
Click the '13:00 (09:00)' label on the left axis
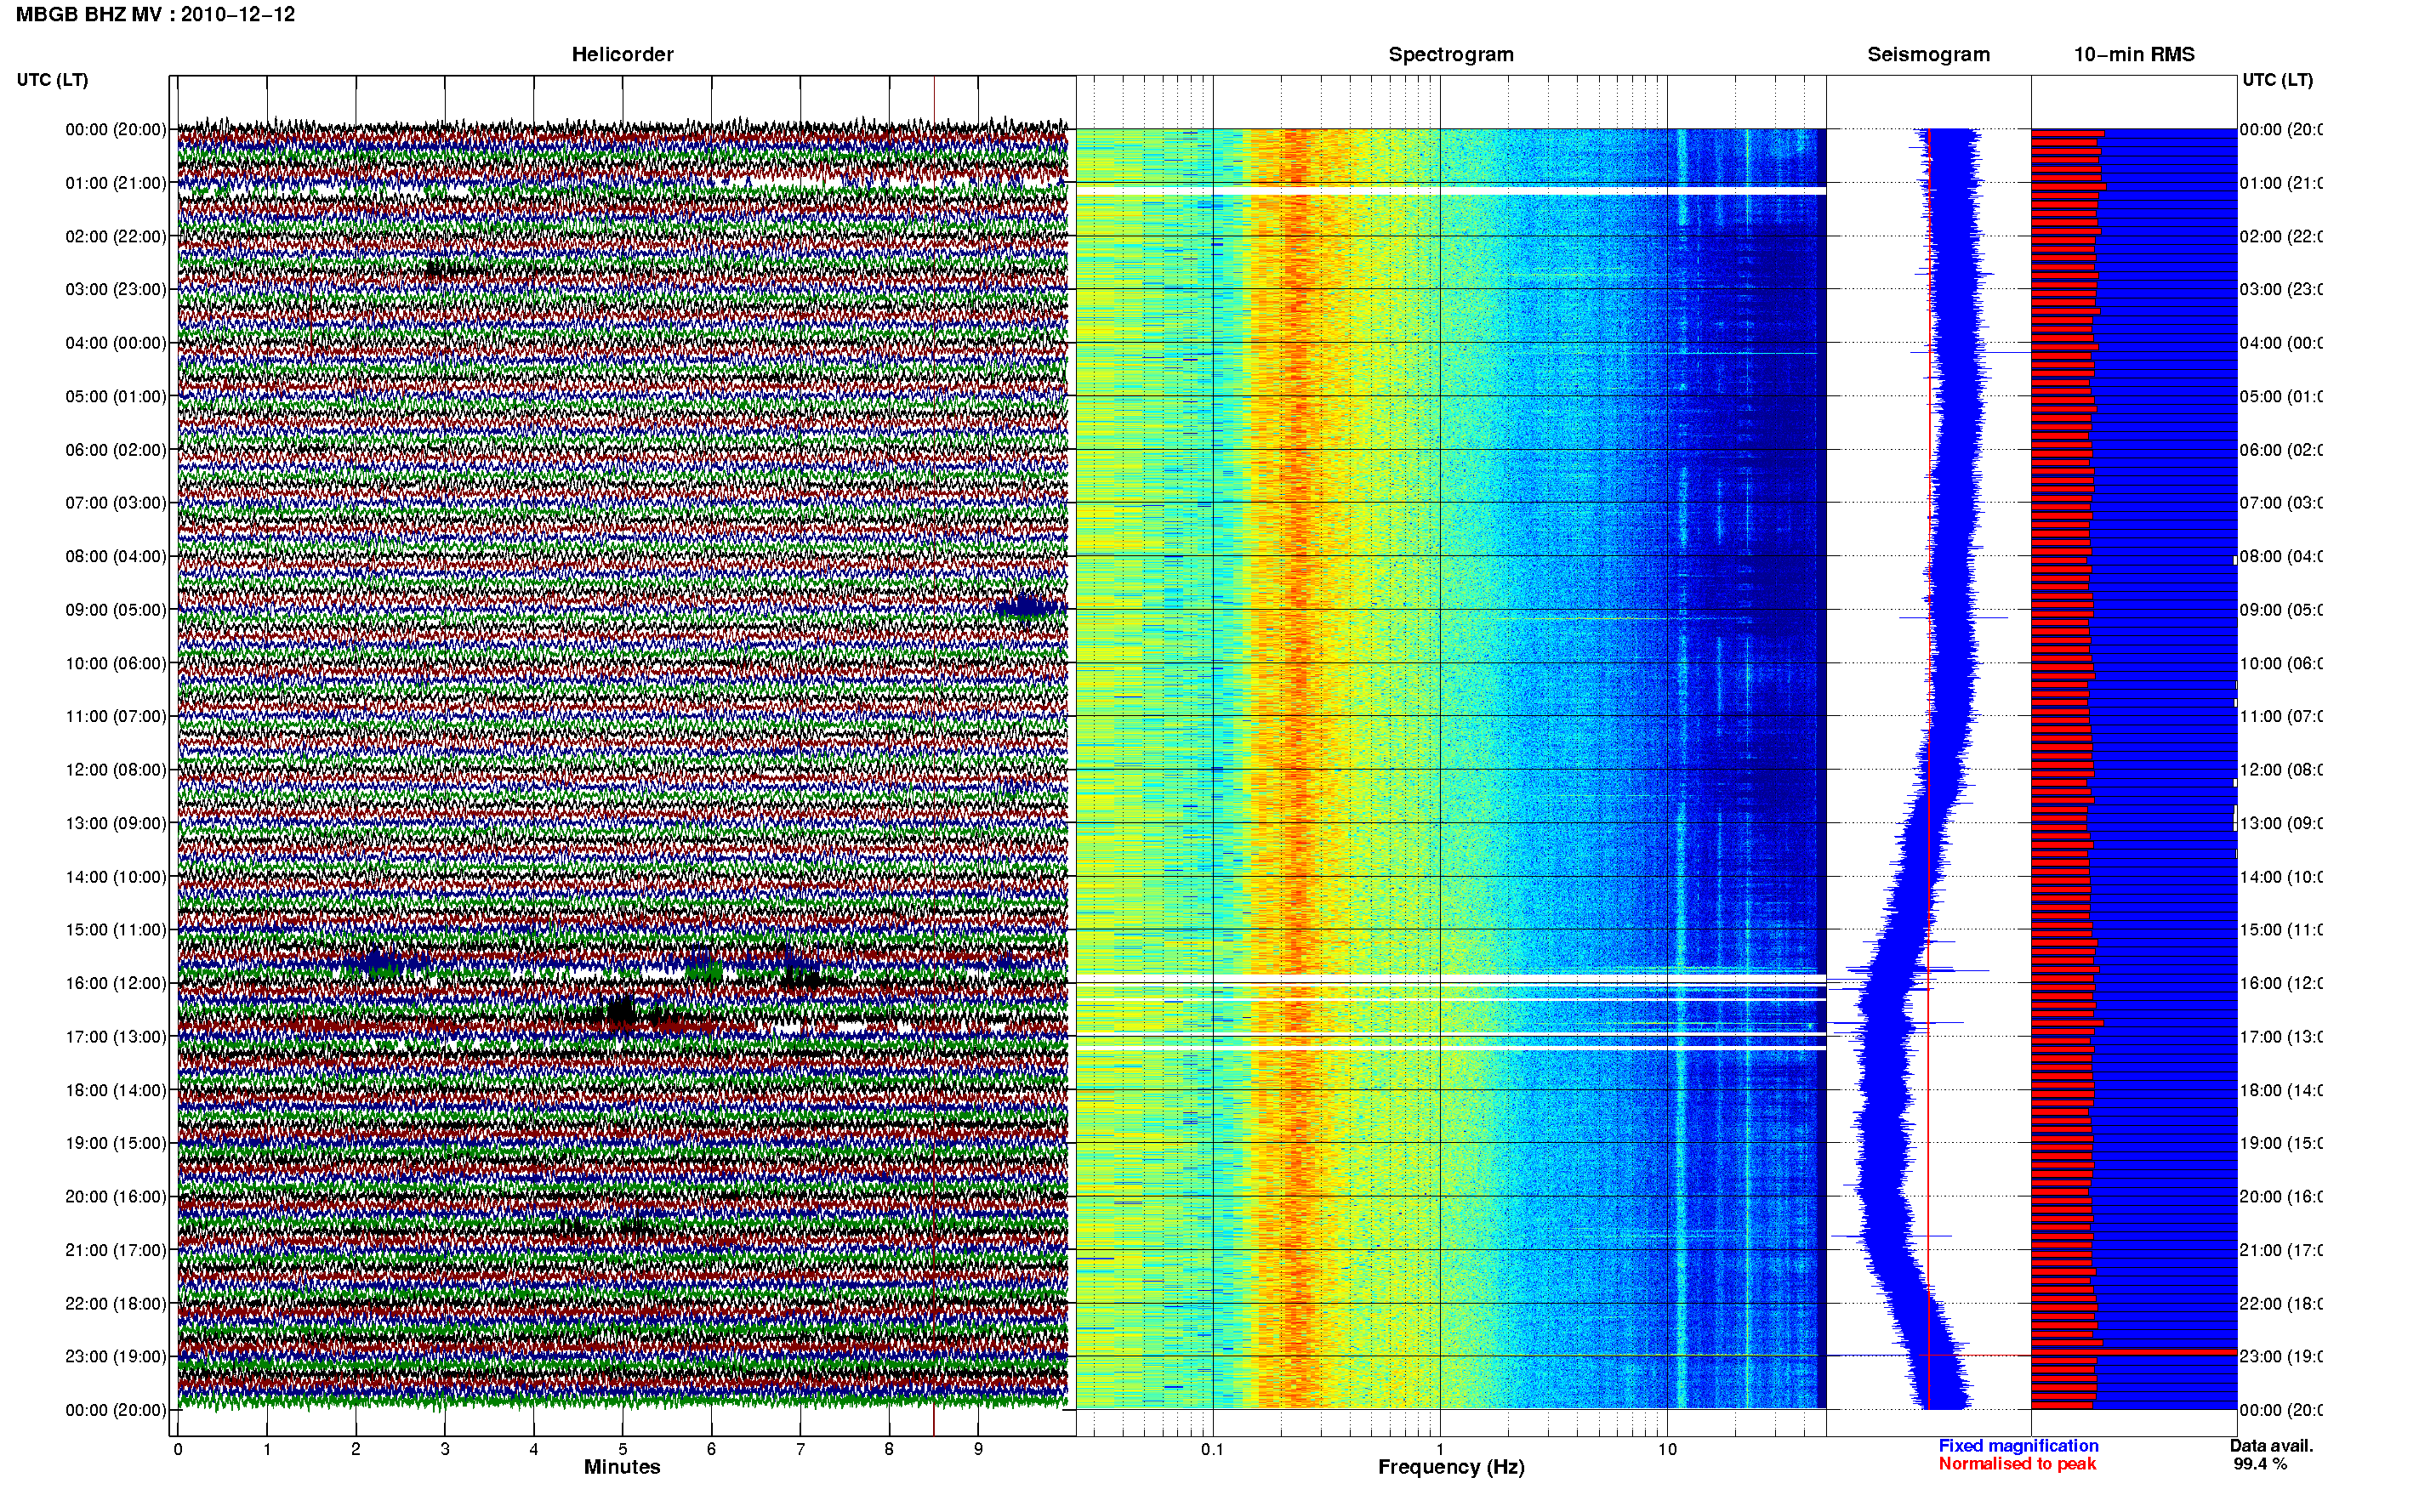pyautogui.click(x=116, y=823)
